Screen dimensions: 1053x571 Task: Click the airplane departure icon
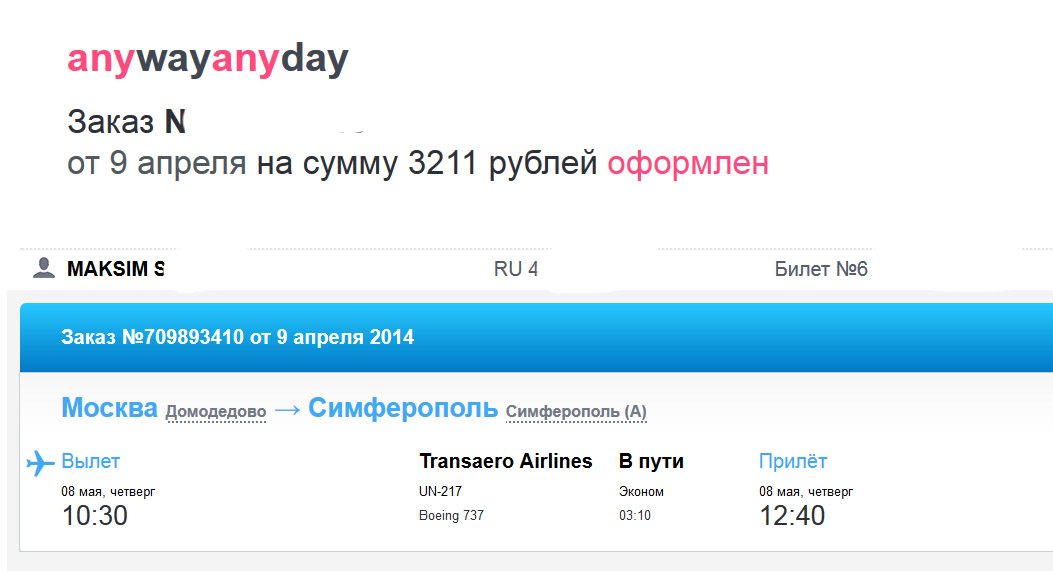(40, 463)
